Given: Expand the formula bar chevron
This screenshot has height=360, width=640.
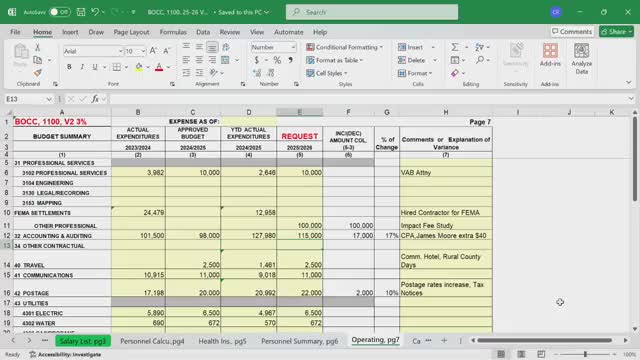Looking at the screenshot, I should (631, 99).
